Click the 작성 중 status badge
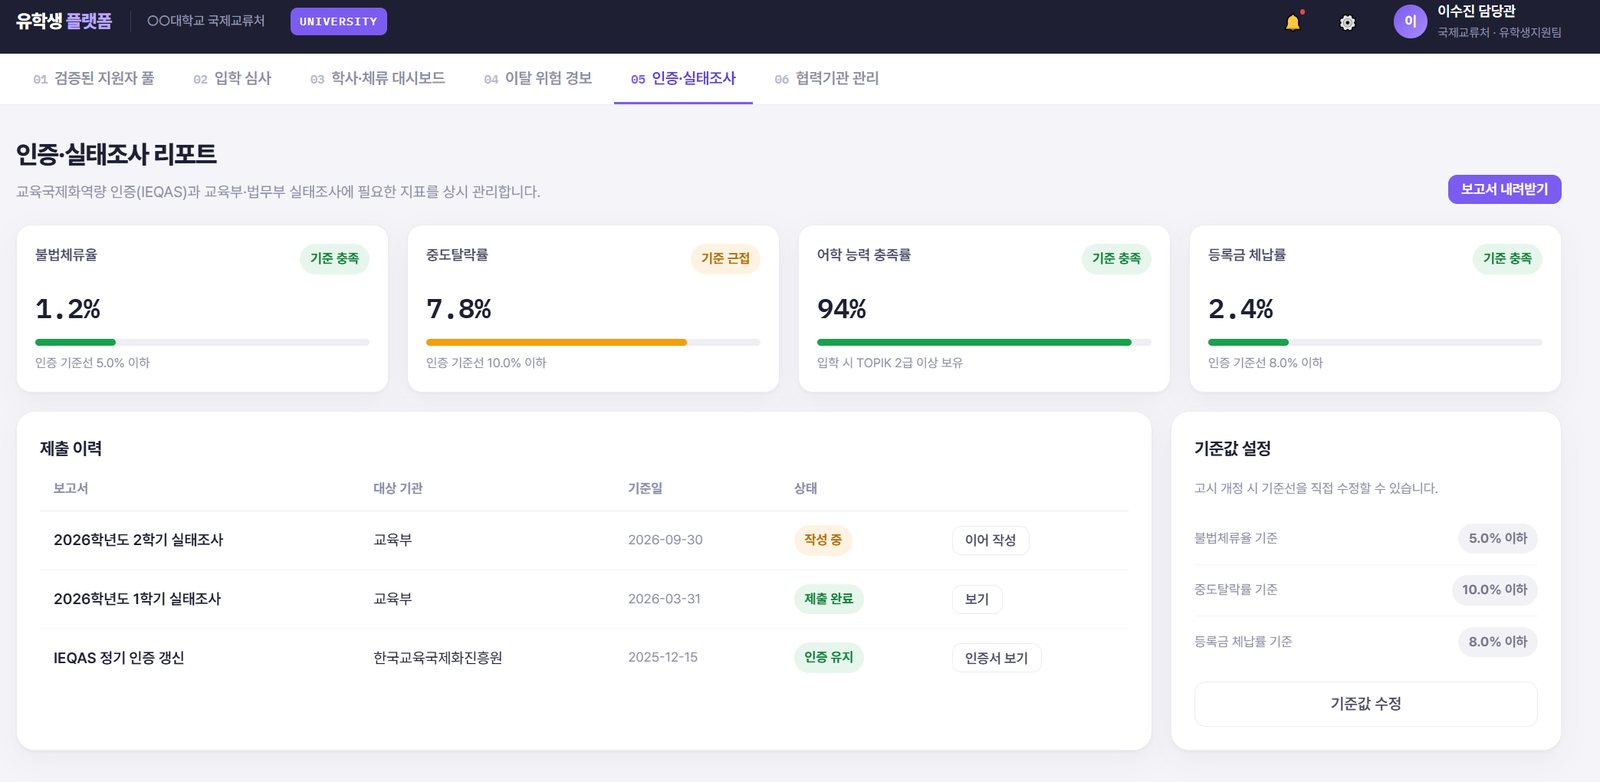The height and width of the screenshot is (782, 1600). [823, 540]
